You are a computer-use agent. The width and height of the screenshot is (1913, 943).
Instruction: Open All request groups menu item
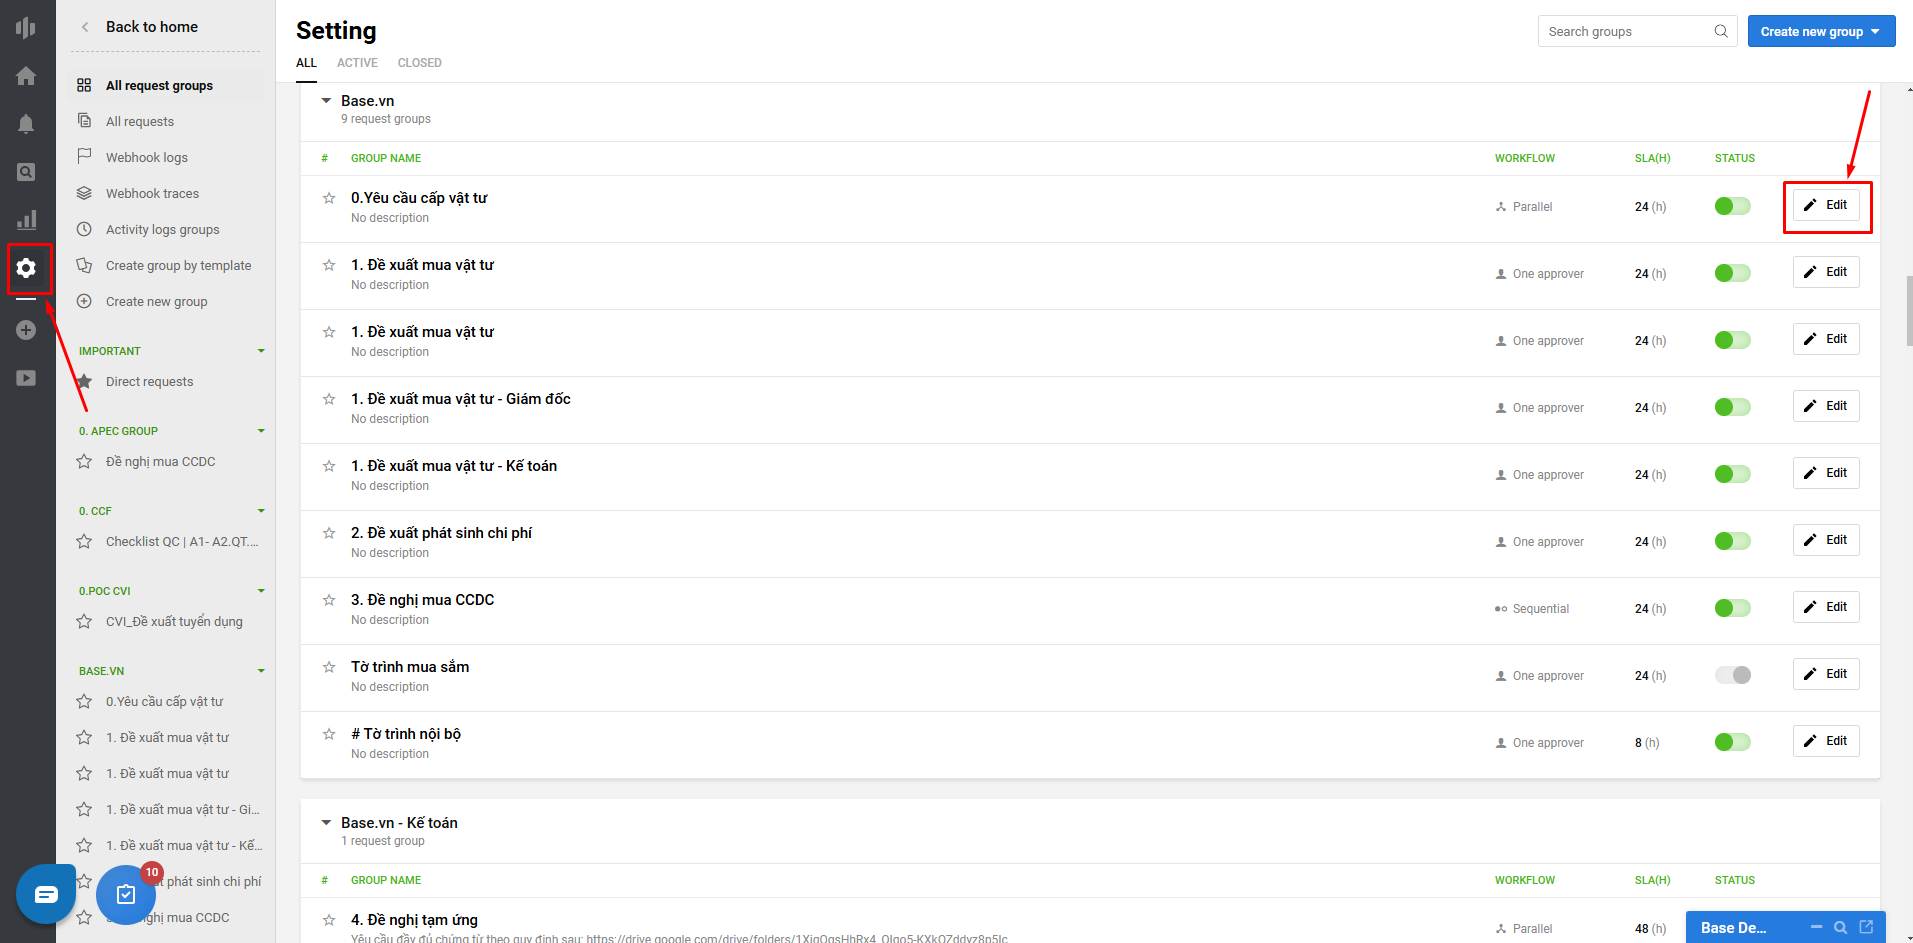click(x=166, y=85)
